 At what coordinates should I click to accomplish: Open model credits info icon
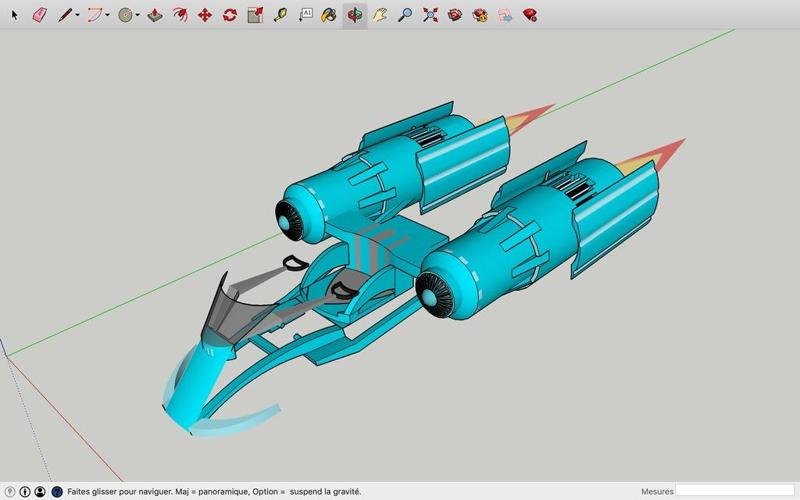(25, 492)
